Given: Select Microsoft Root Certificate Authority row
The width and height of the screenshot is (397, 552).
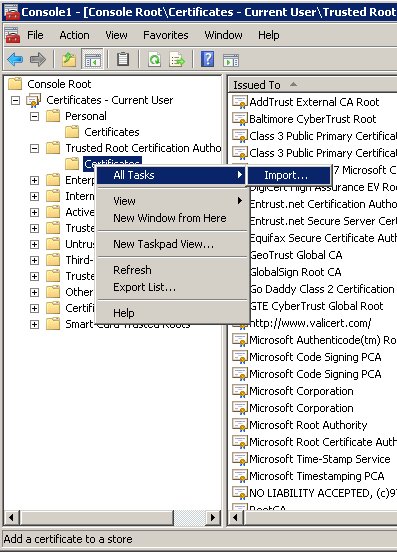Looking at the screenshot, I should 323,442.
